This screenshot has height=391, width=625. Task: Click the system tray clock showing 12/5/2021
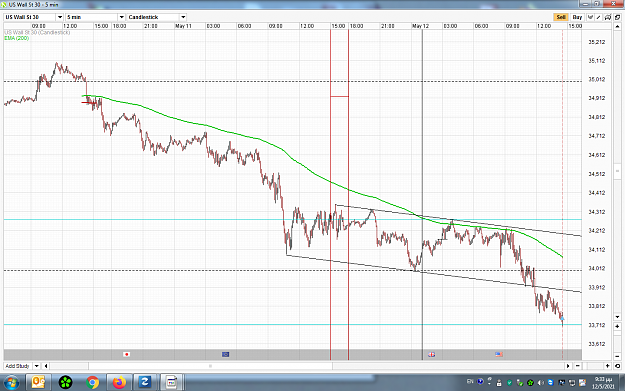(603, 383)
